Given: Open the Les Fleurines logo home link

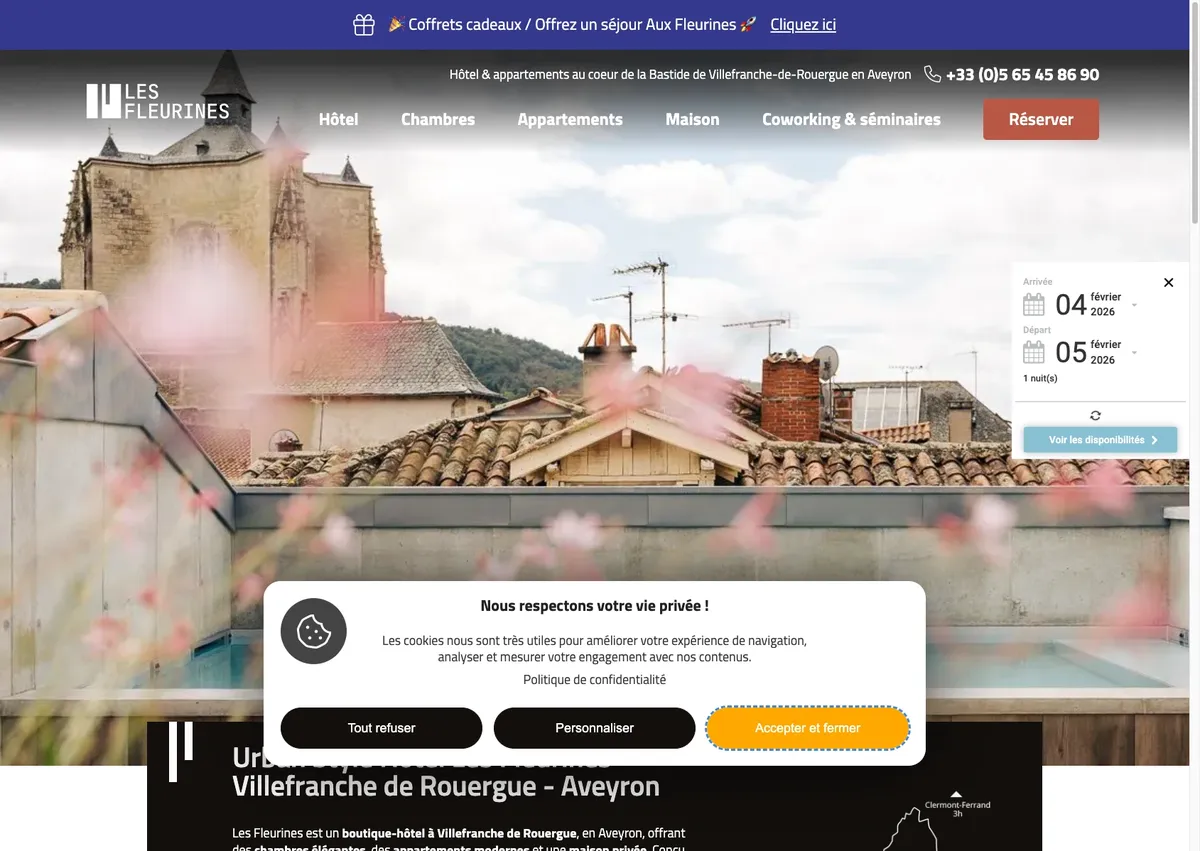Looking at the screenshot, I should click(x=157, y=101).
